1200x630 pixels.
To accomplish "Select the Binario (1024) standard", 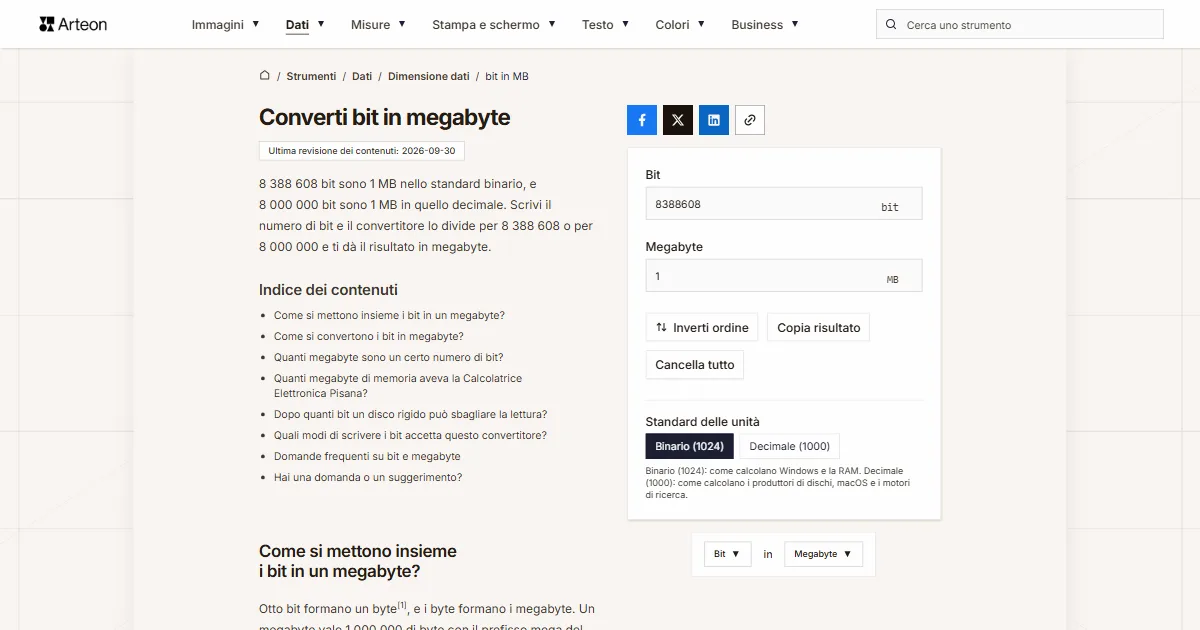I will point(690,446).
